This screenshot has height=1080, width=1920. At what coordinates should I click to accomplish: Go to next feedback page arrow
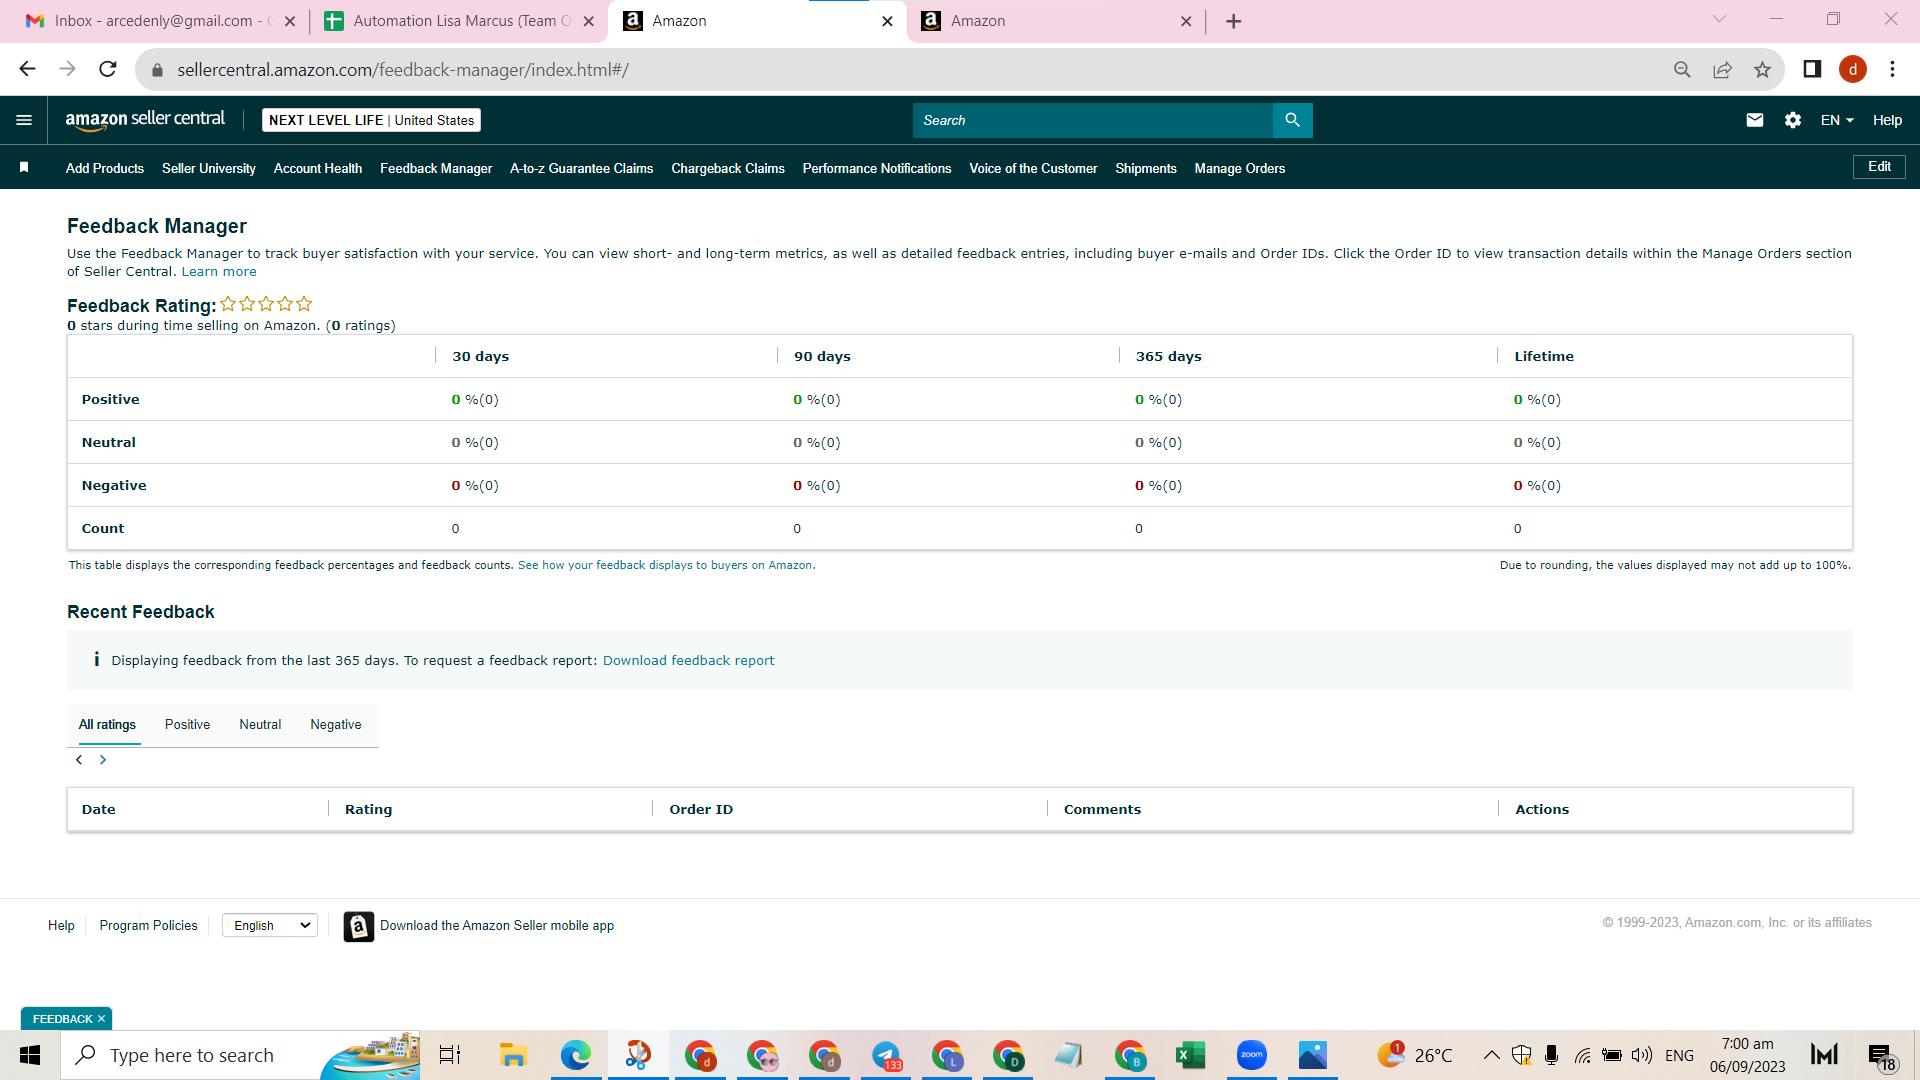[x=103, y=760]
